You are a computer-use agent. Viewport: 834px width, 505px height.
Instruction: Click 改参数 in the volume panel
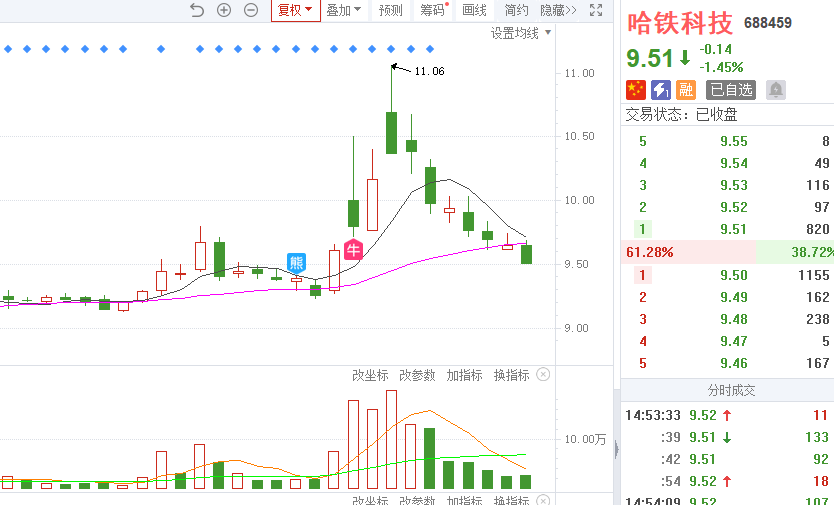pos(417,375)
